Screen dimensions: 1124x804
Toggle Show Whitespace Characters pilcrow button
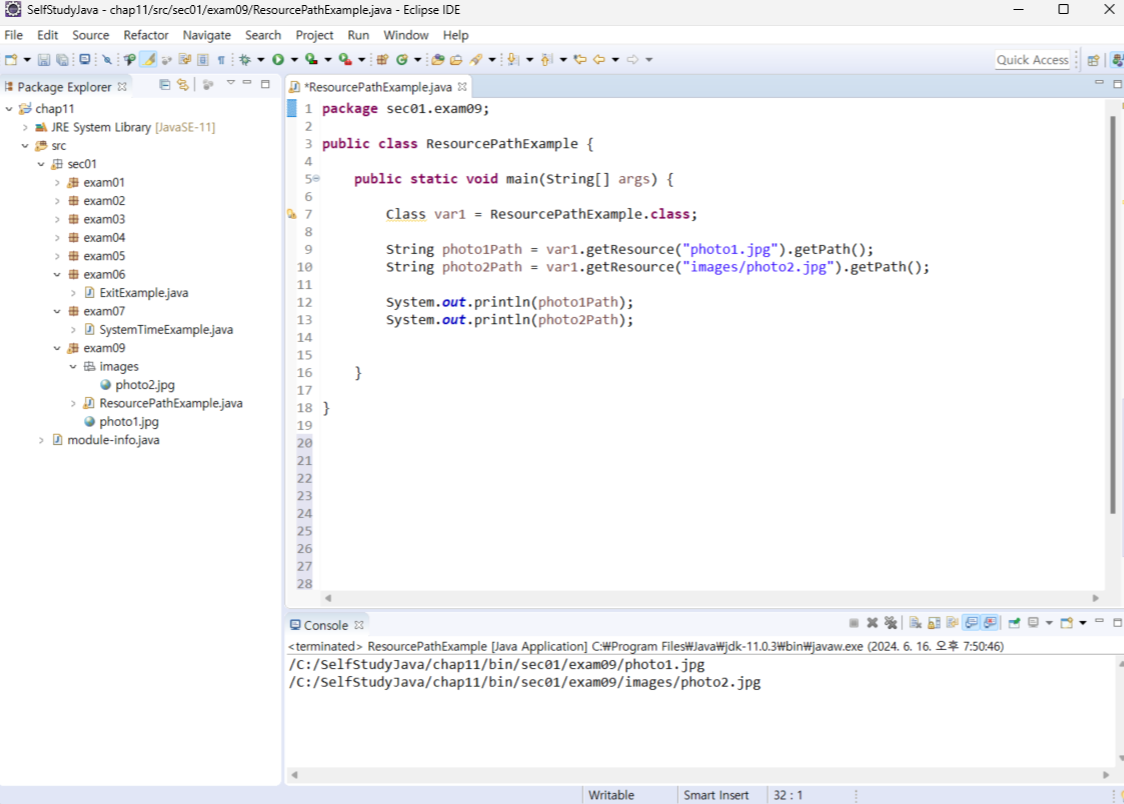coord(222,60)
